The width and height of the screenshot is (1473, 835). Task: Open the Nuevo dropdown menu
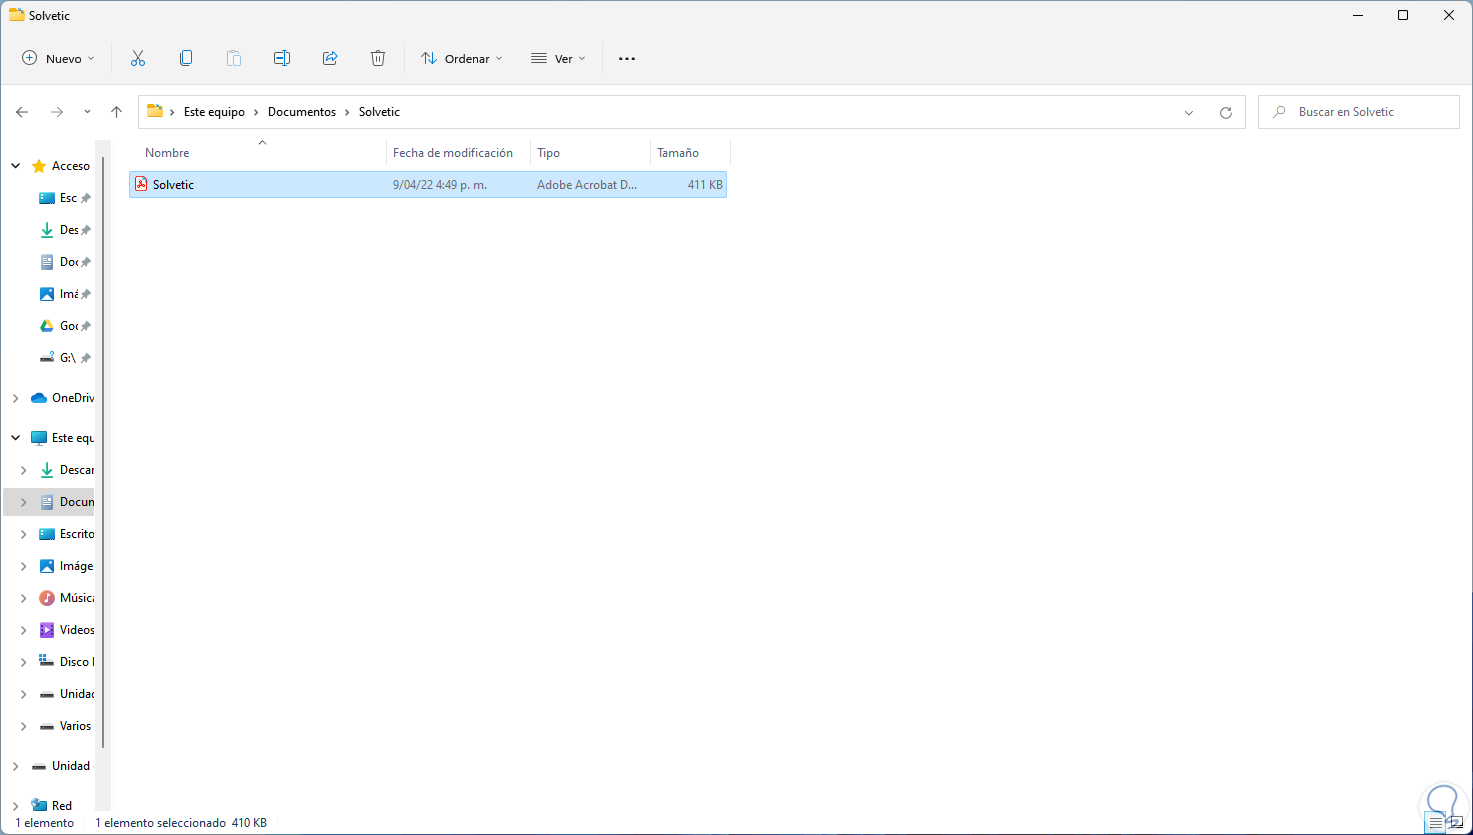(x=58, y=58)
